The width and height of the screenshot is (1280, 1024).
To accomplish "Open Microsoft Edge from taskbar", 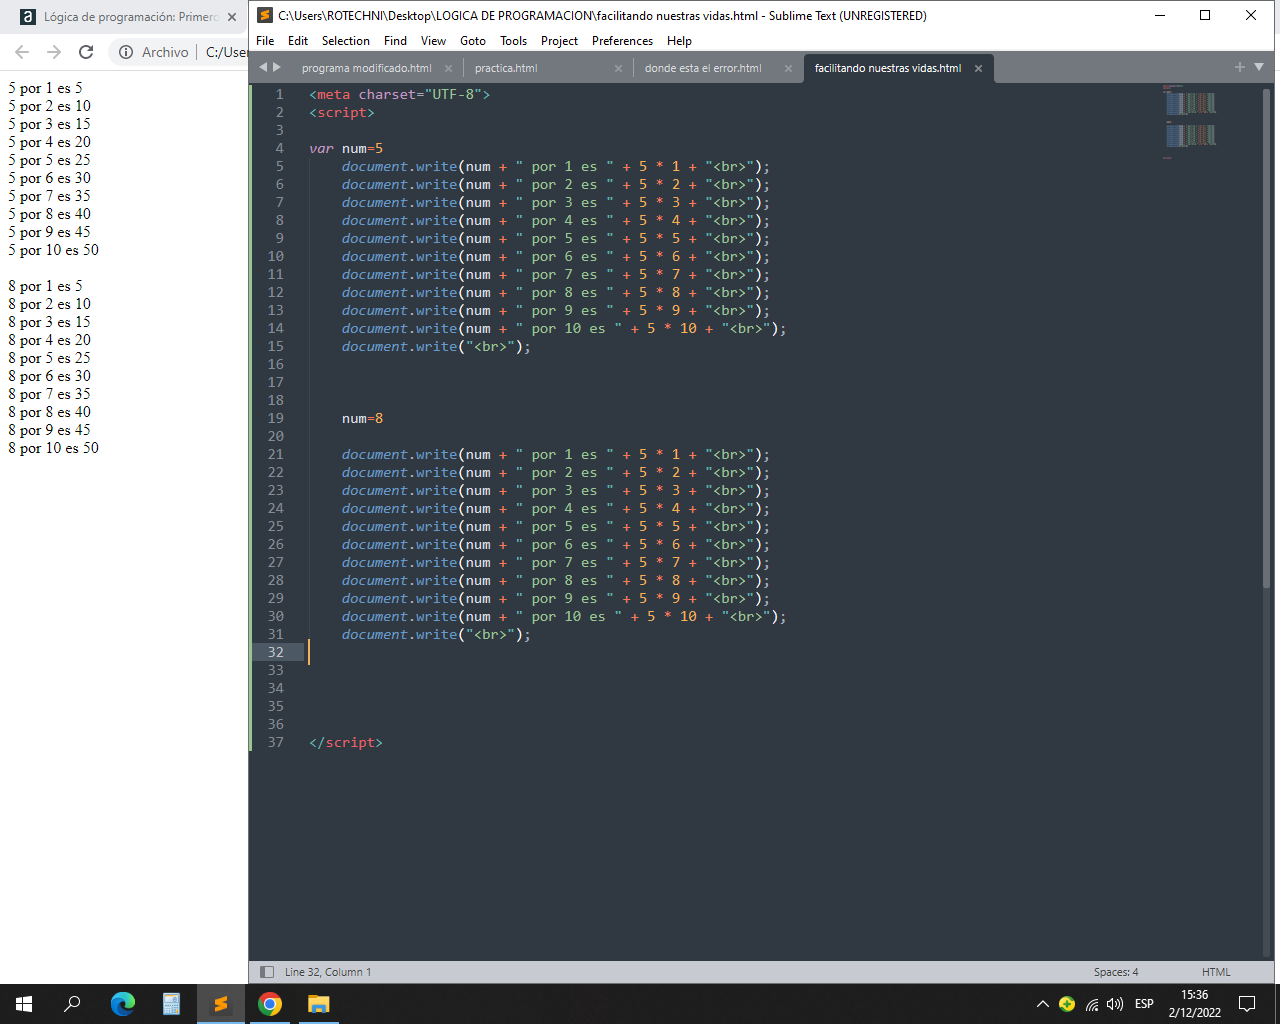I will point(122,1004).
